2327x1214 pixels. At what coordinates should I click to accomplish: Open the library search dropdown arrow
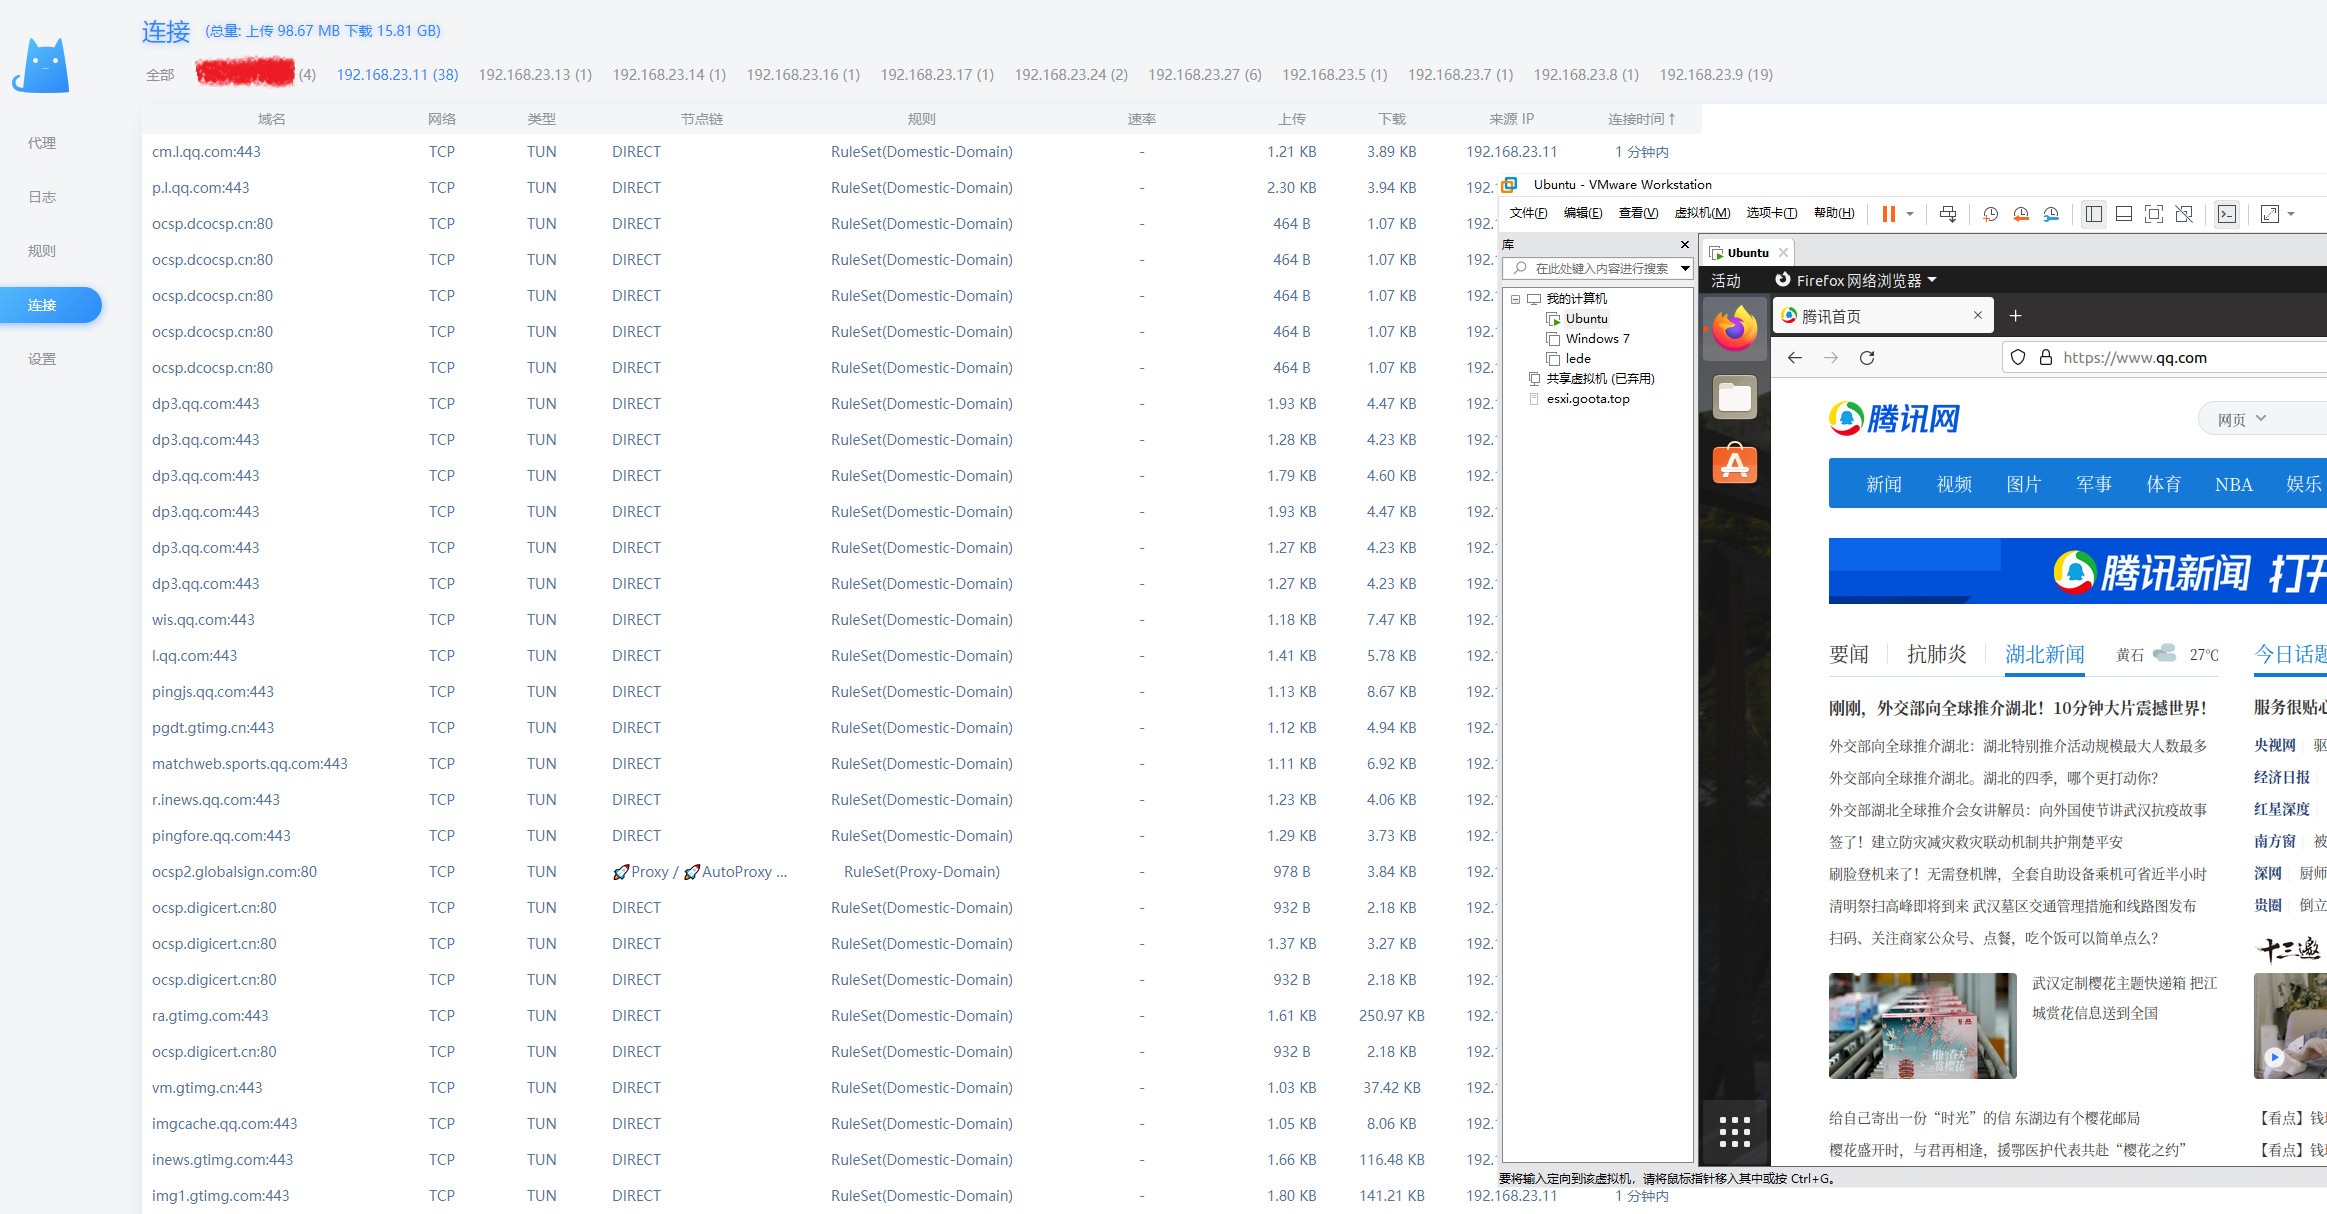point(1686,268)
